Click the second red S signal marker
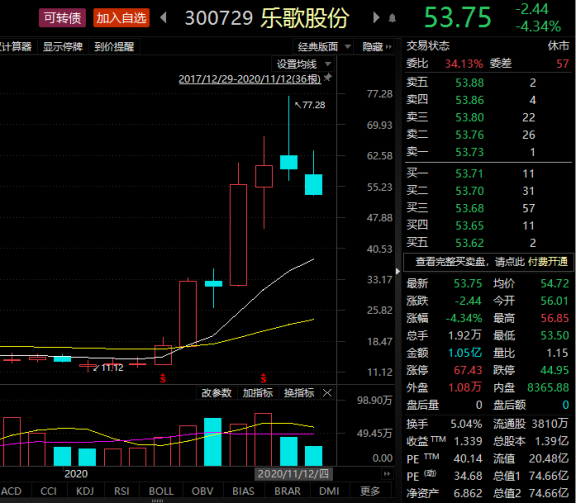Viewport: 576px width, 504px height. point(263,378)
